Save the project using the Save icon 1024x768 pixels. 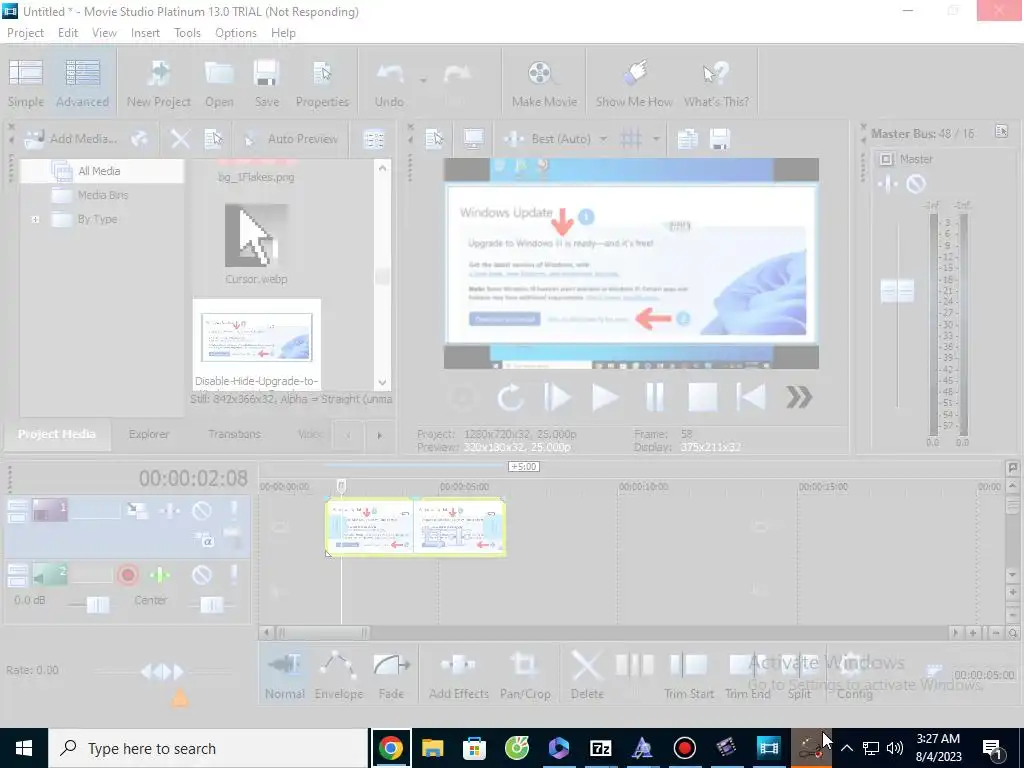(x=266, y=83)
